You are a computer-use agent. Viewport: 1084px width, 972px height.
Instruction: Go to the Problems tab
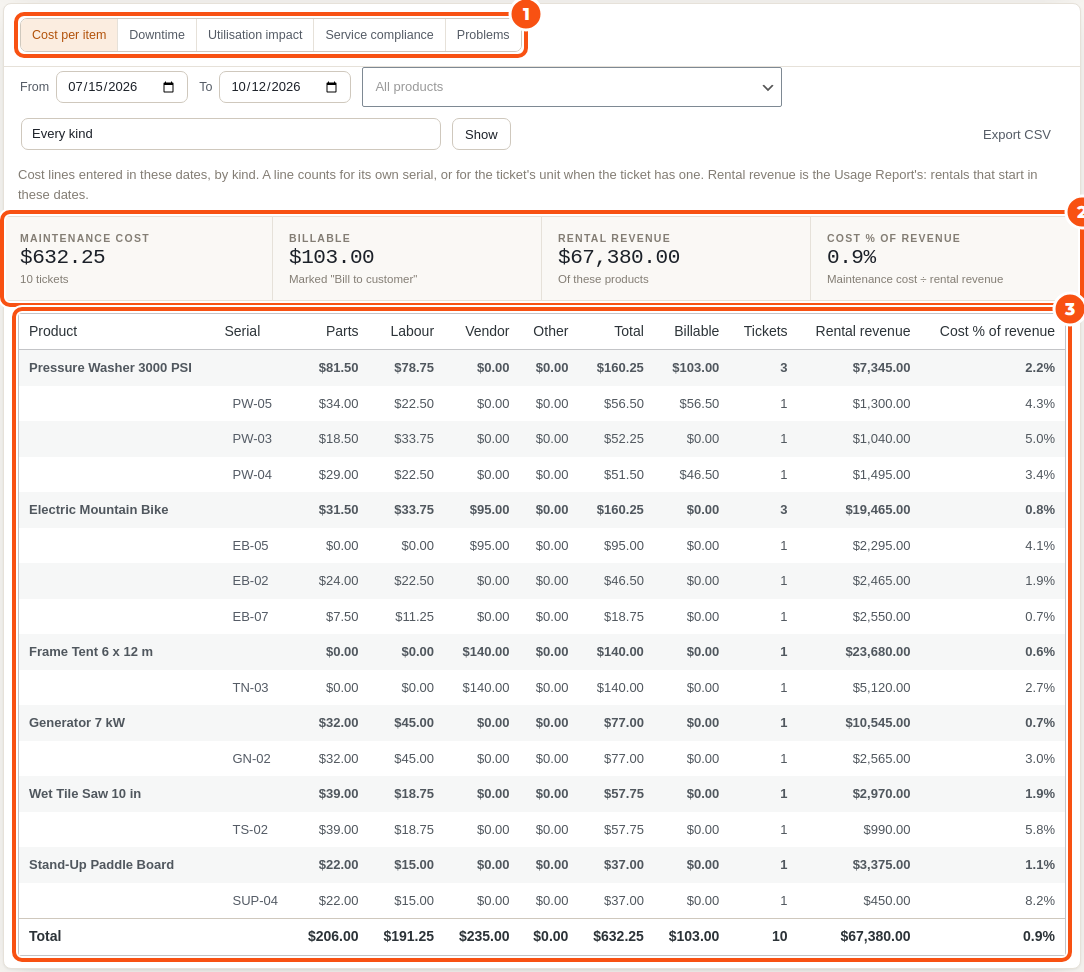pyautogui.click(x=483, y=35)
